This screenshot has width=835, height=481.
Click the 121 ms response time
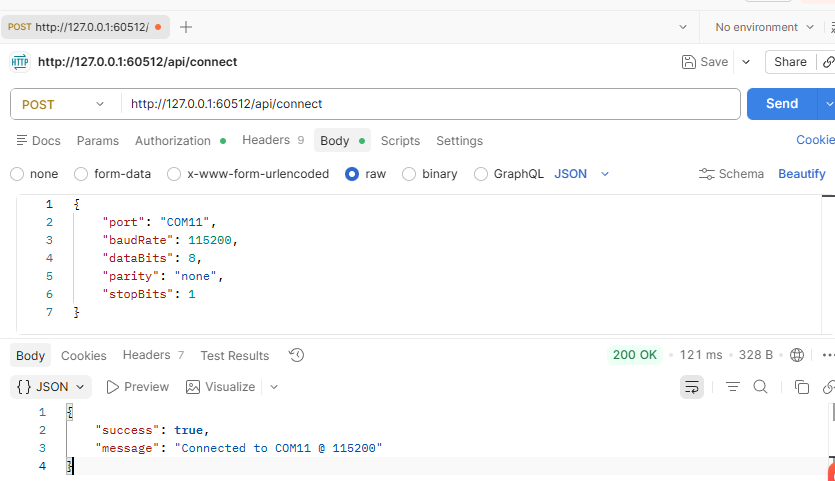[701, 355]
